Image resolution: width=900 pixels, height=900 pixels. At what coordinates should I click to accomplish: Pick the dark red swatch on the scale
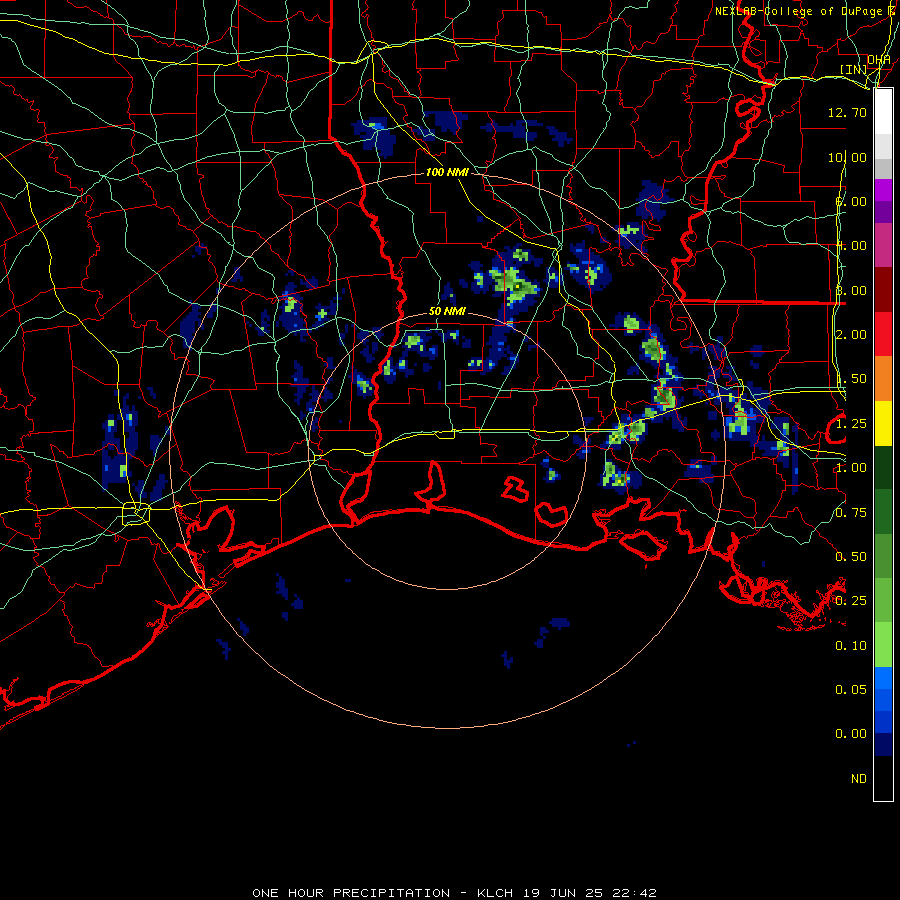(883, 290)
